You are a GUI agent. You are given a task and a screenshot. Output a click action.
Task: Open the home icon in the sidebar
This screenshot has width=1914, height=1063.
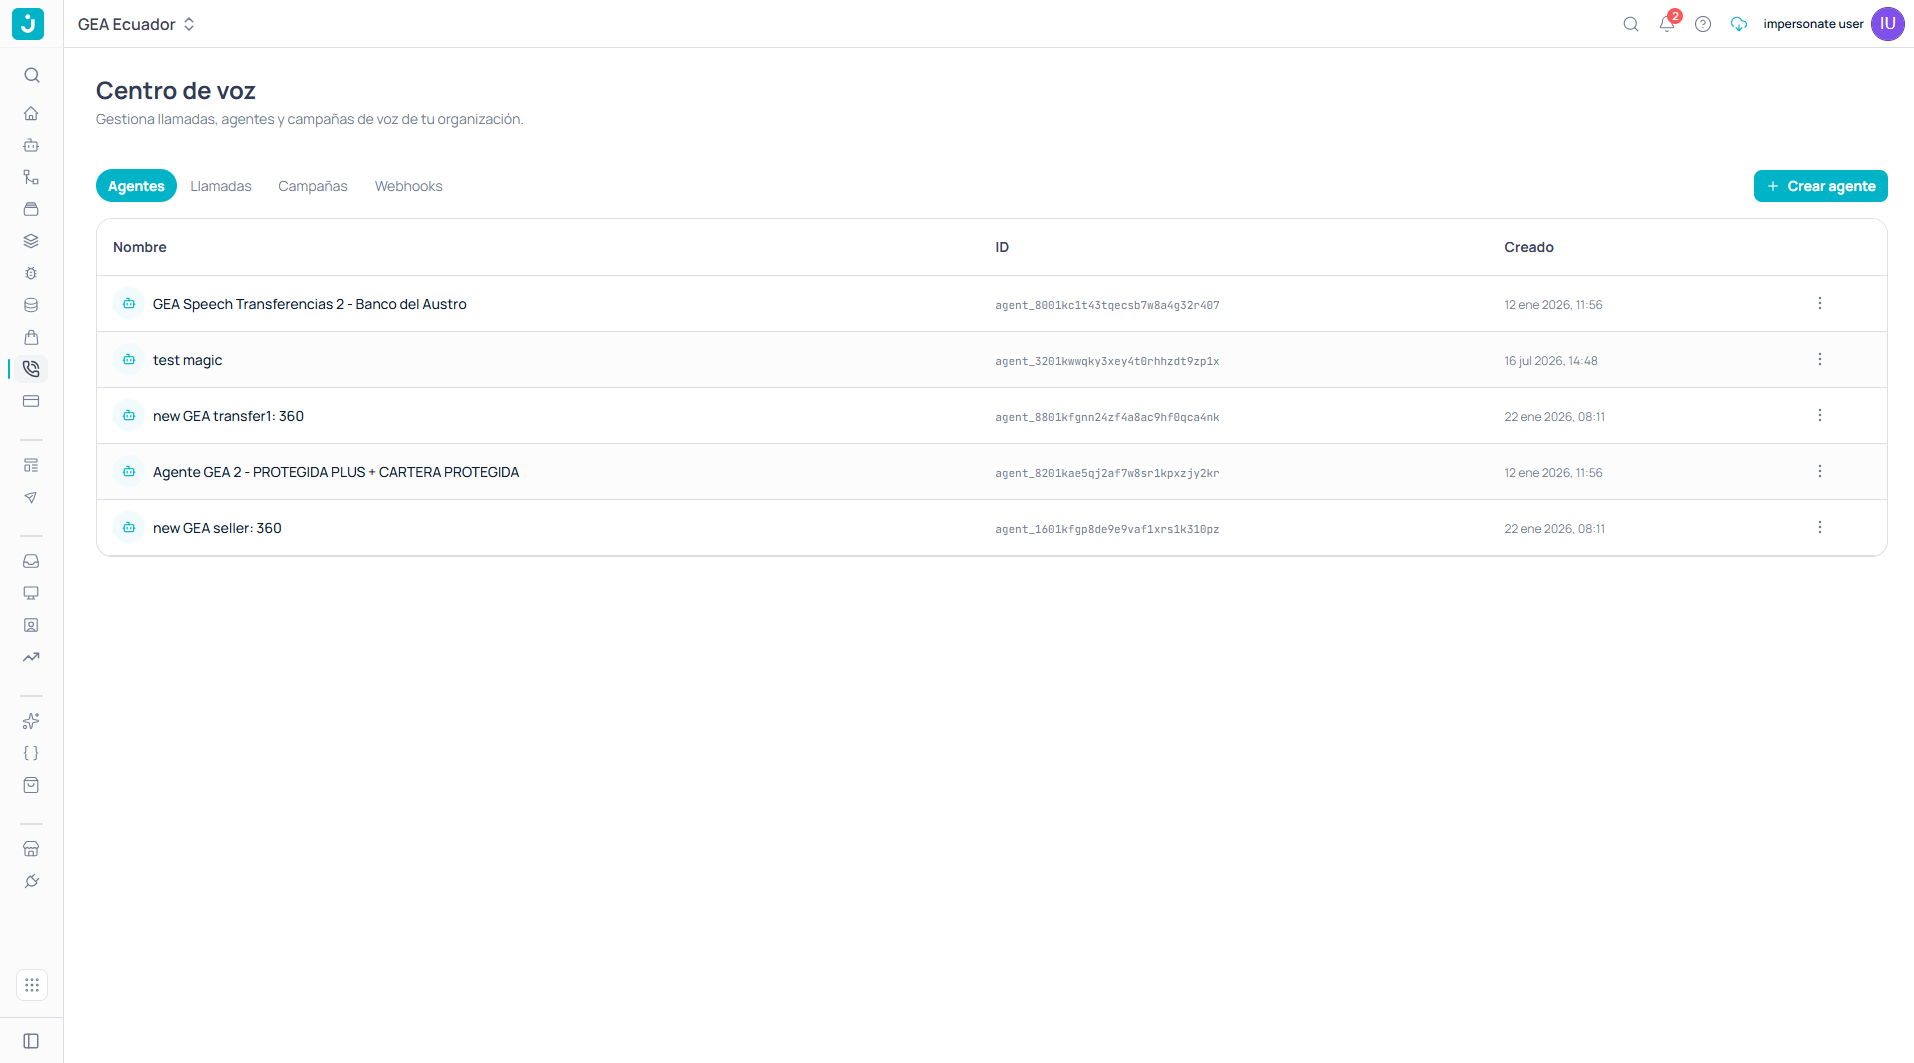coord(31,113)
